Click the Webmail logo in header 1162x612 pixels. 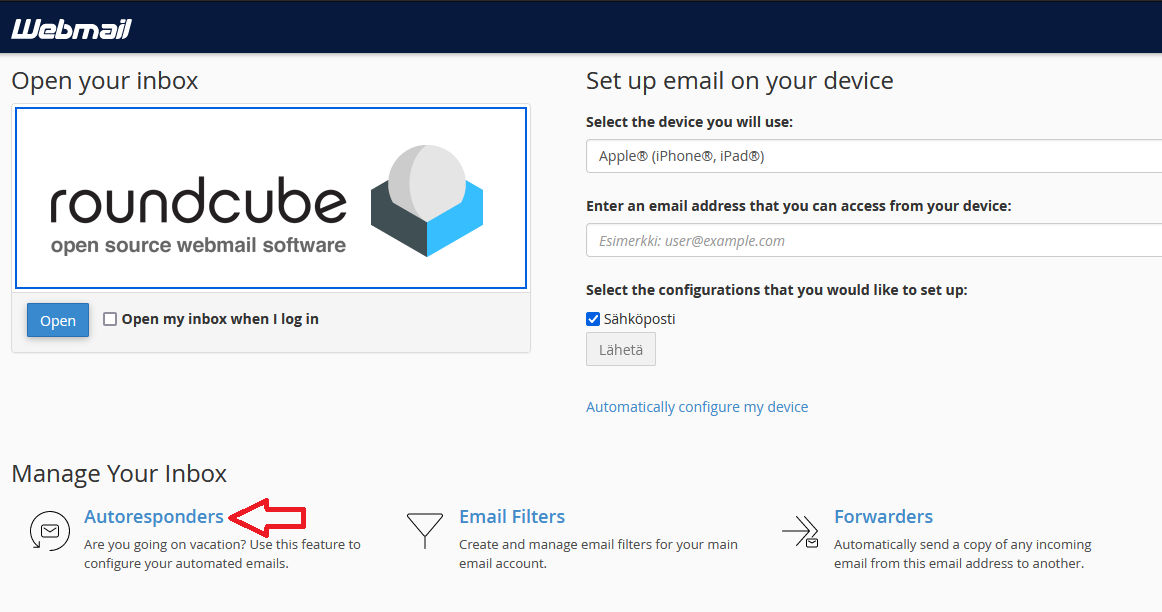click(71, 29)
